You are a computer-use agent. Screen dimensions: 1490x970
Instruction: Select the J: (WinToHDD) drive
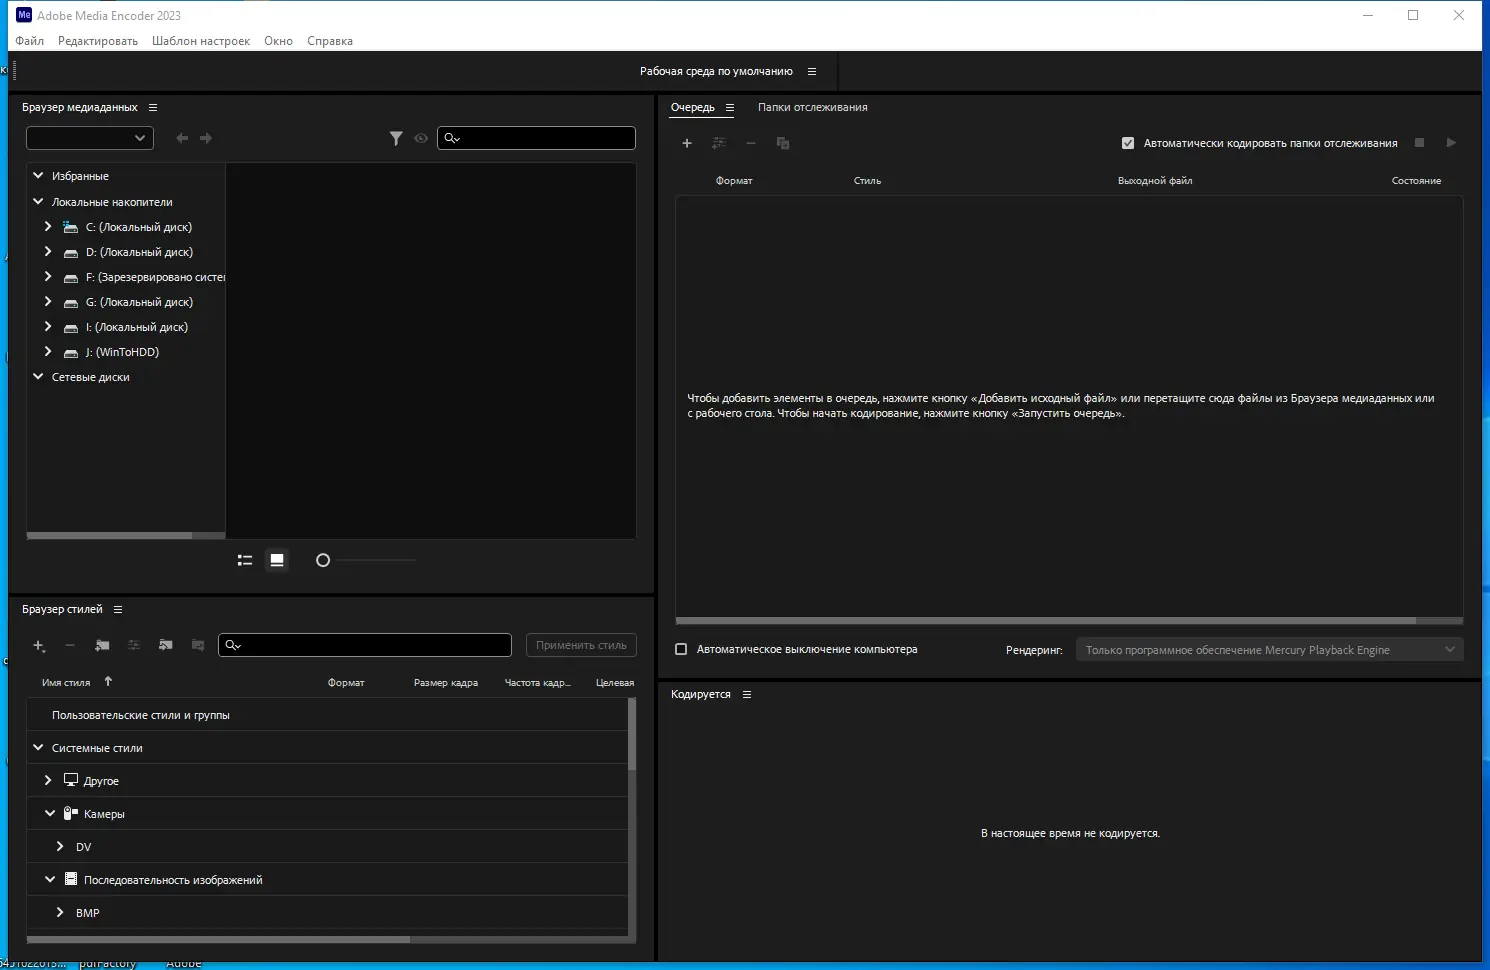point(122,352)
